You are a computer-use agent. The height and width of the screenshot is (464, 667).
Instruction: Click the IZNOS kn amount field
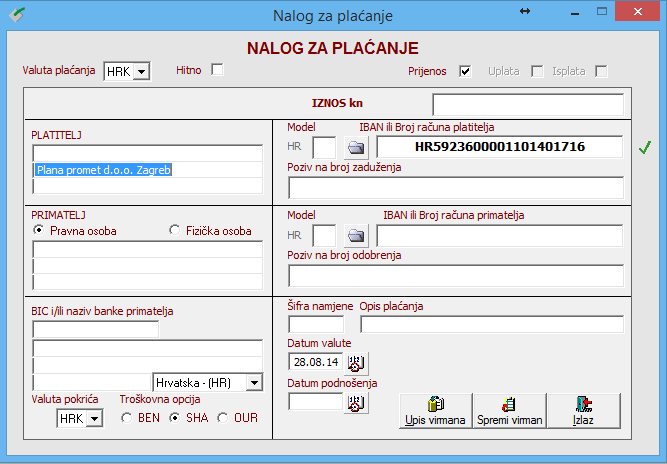pyautogui.click(x=528, y=105)
